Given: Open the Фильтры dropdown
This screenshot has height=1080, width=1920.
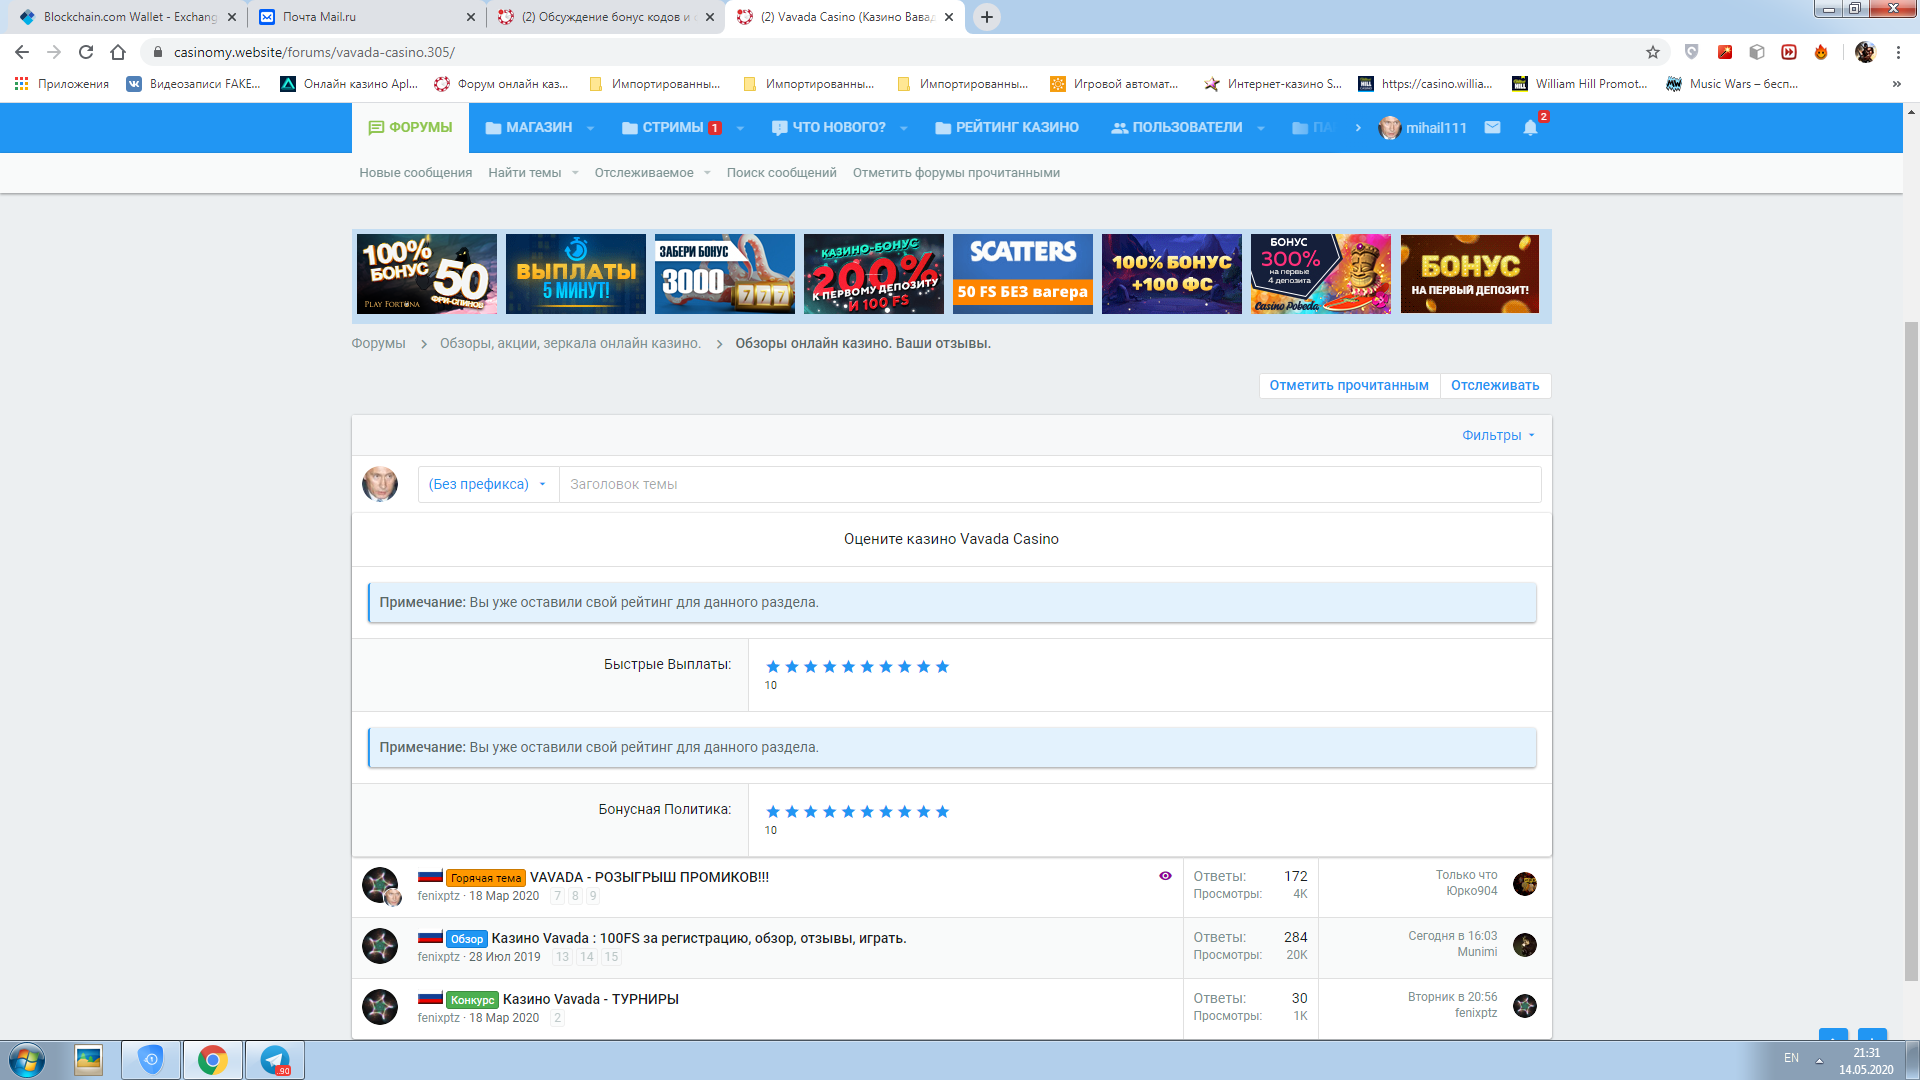Looking at the screenshot, I should 1498,435.
